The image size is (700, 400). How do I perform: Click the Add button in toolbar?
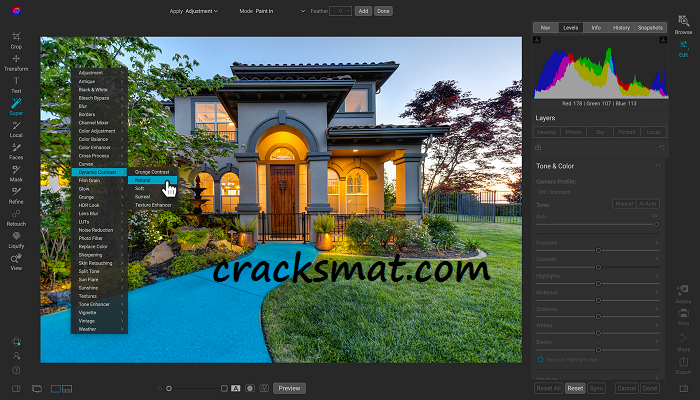(363, 11)
